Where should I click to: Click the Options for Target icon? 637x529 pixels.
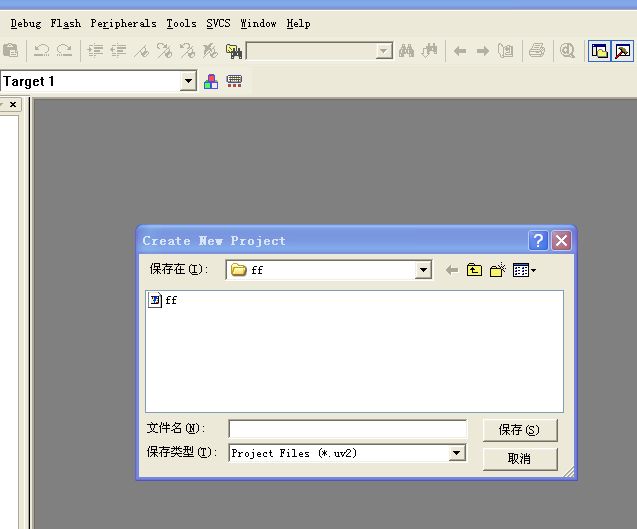tap(234, 81)
